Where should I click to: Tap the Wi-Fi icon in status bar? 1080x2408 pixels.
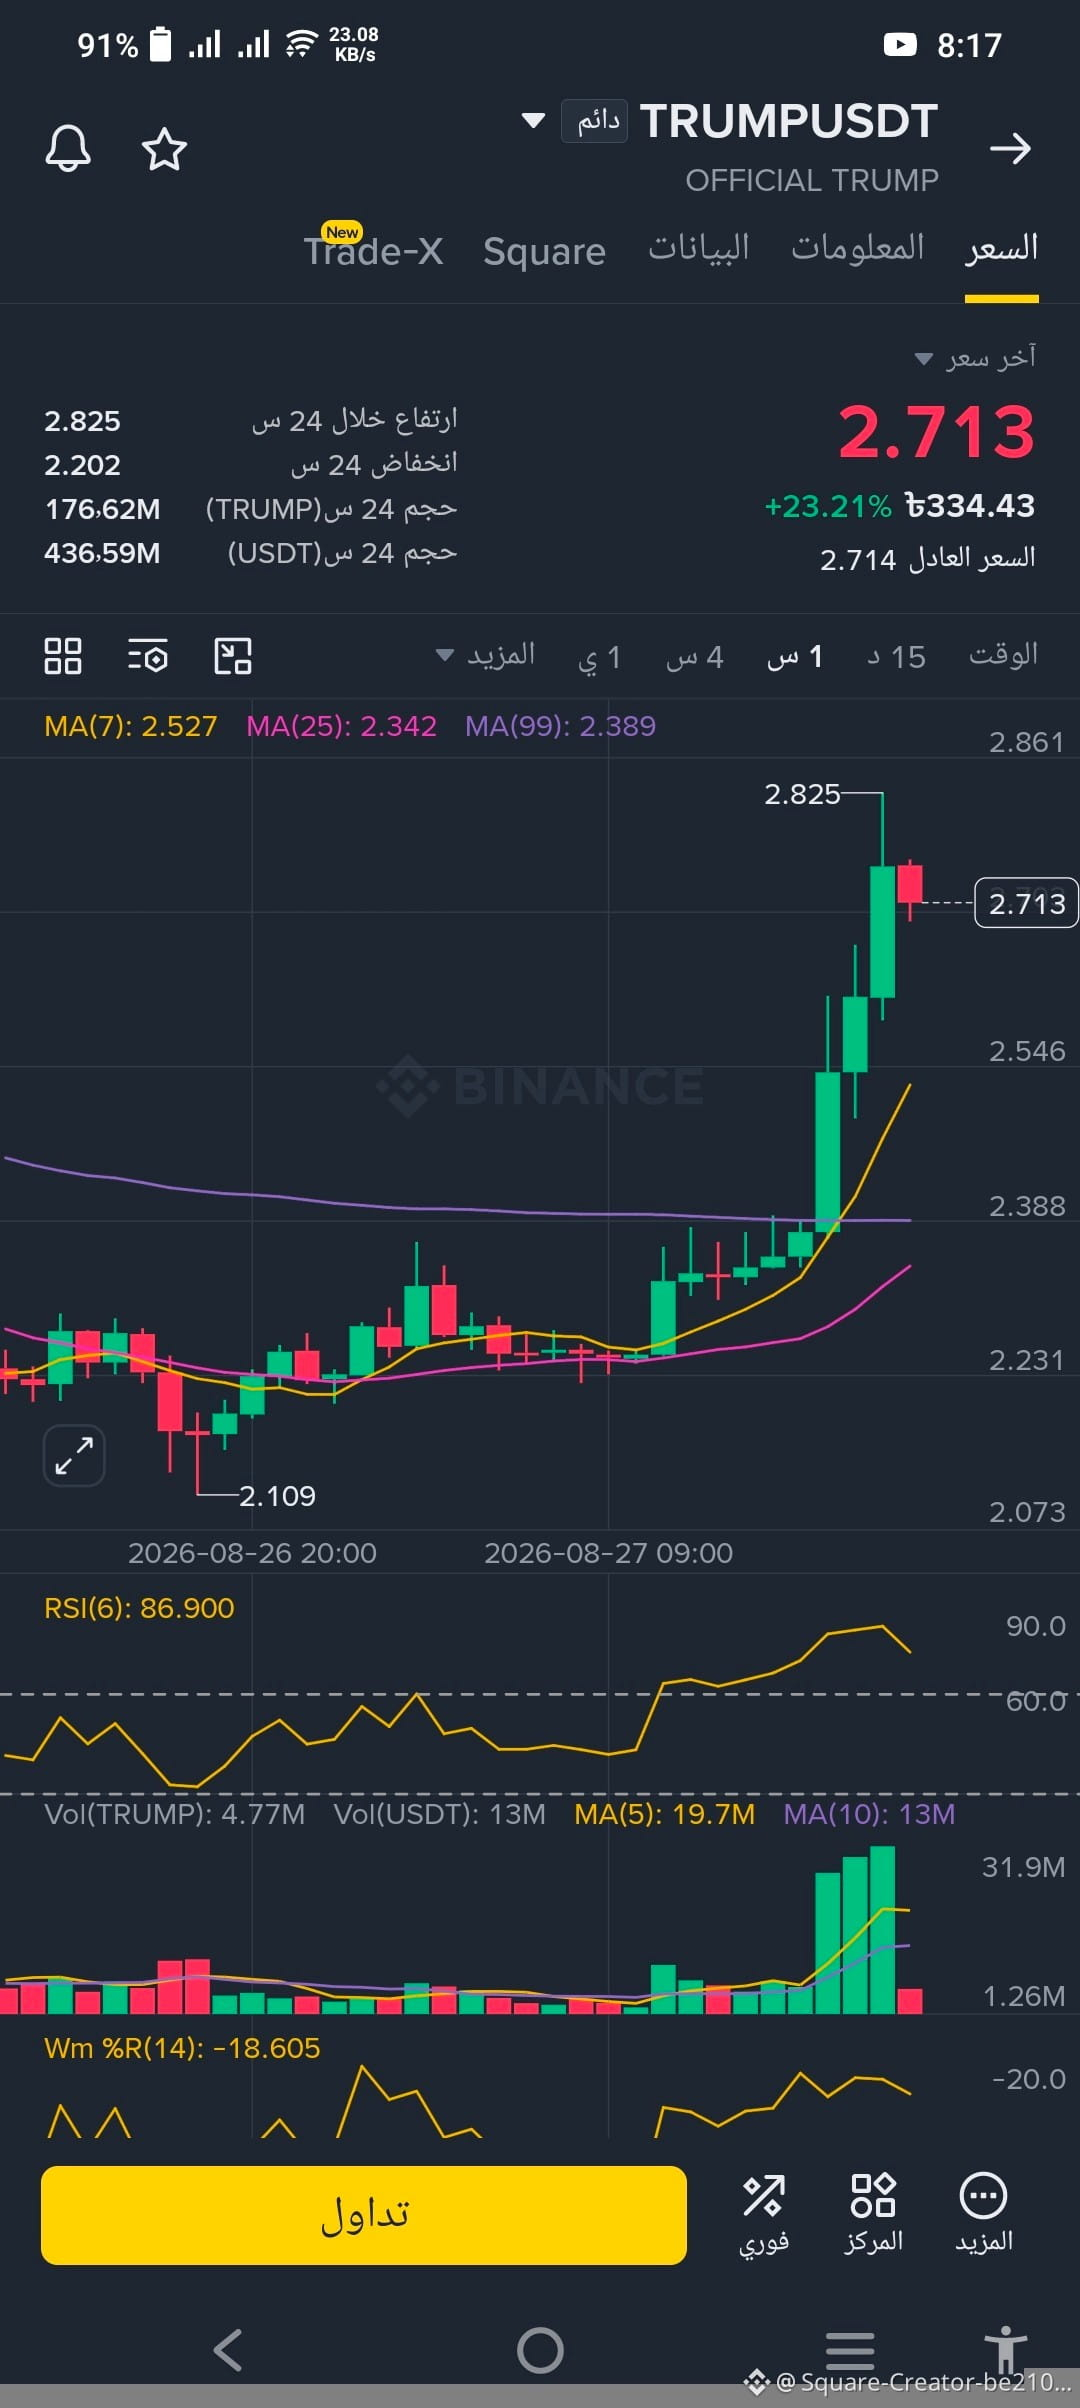pos(301,44)
